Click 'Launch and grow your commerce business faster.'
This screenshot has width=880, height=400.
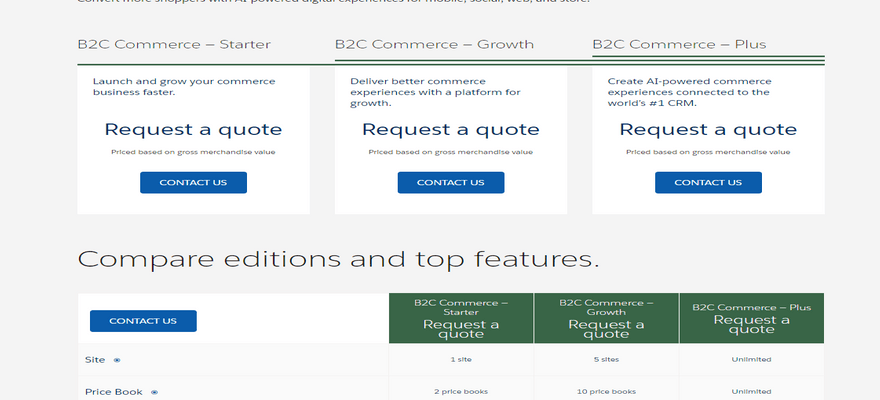click(184, 87)
